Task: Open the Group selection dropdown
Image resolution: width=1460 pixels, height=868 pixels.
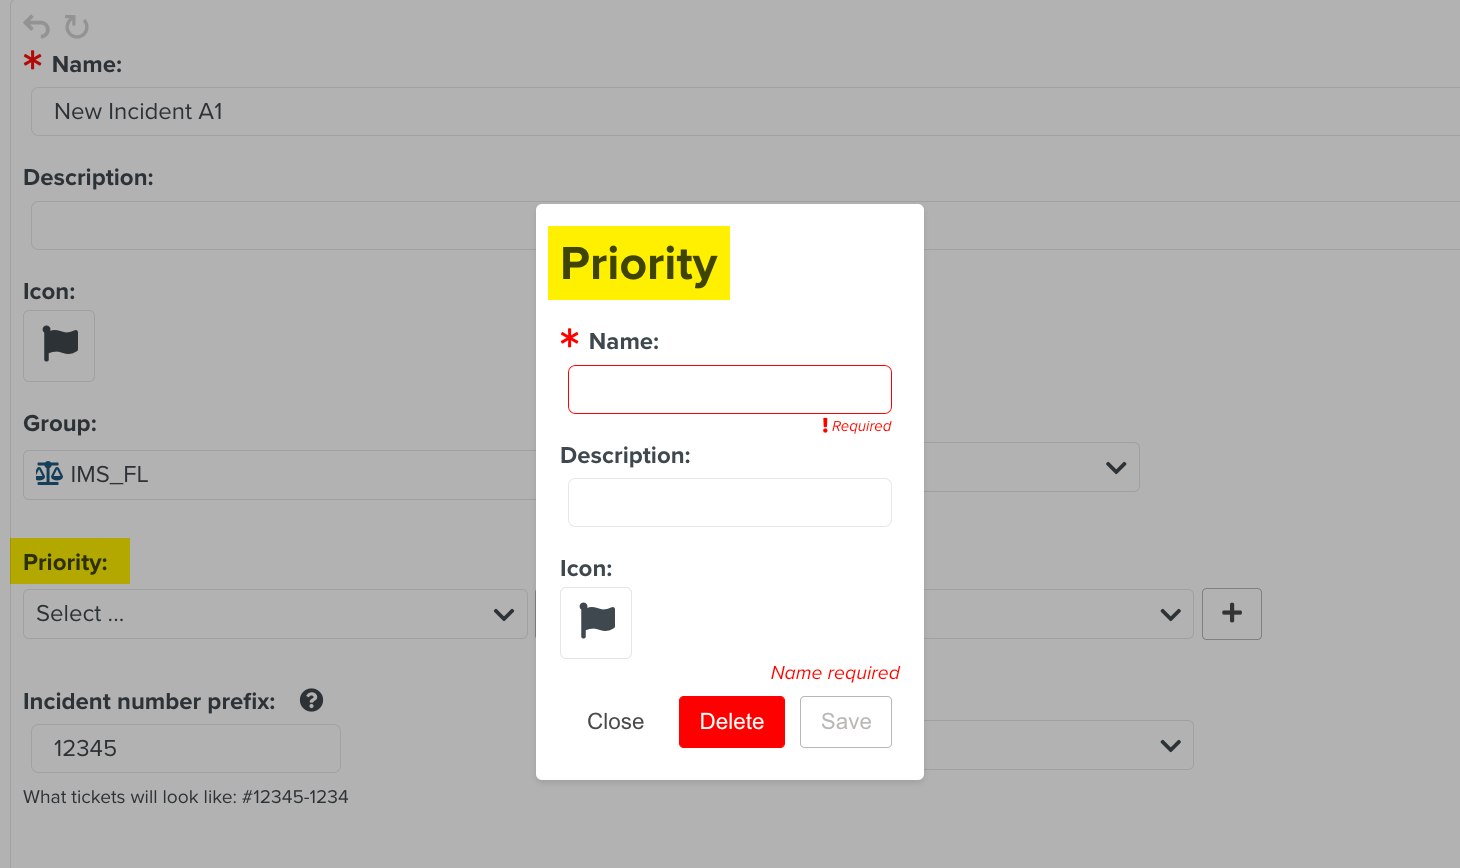Action: coord(1116,467)
